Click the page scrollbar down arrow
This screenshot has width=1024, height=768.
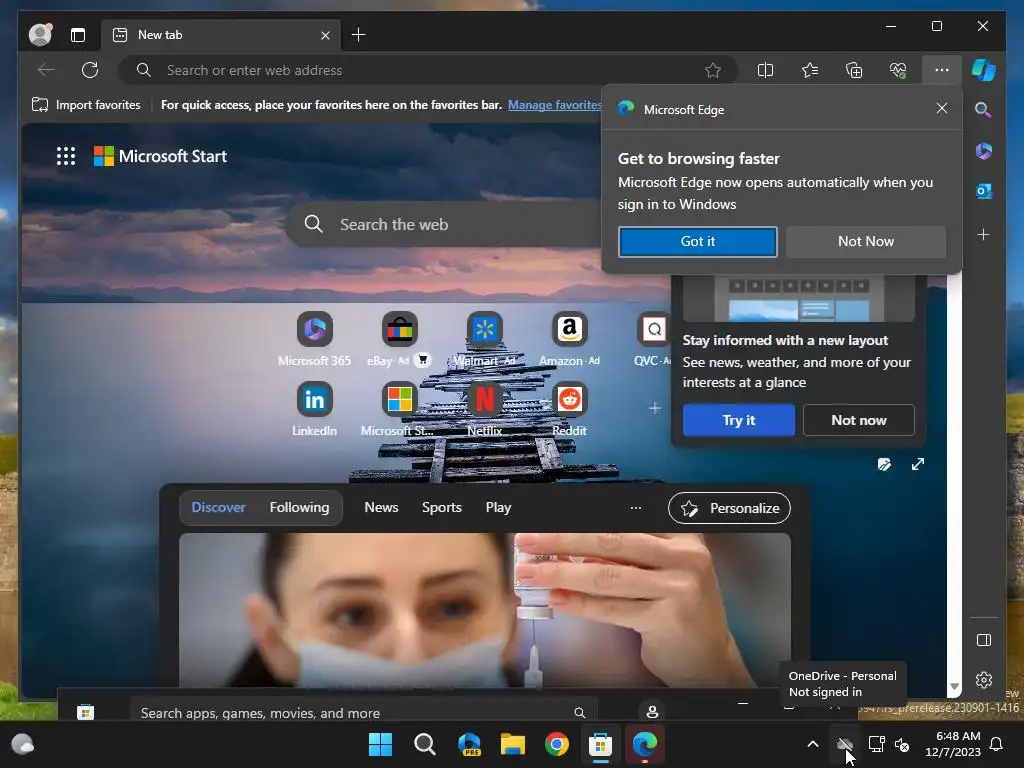coord(954,686)
